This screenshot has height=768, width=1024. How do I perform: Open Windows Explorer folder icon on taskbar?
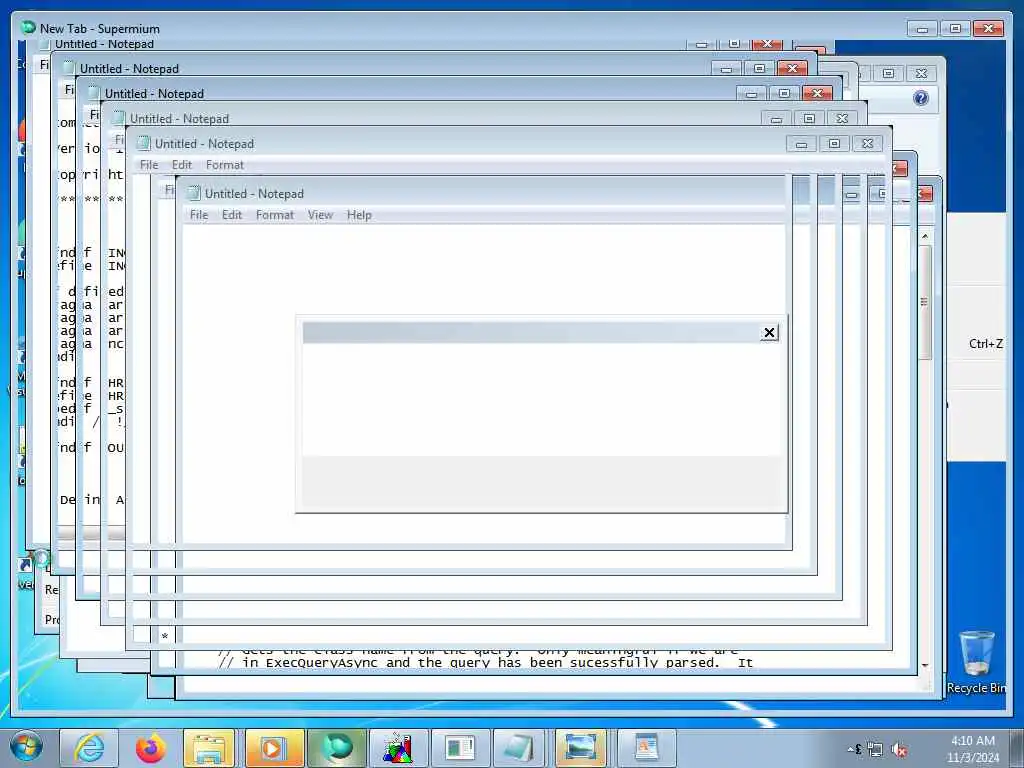coord(210,748)
